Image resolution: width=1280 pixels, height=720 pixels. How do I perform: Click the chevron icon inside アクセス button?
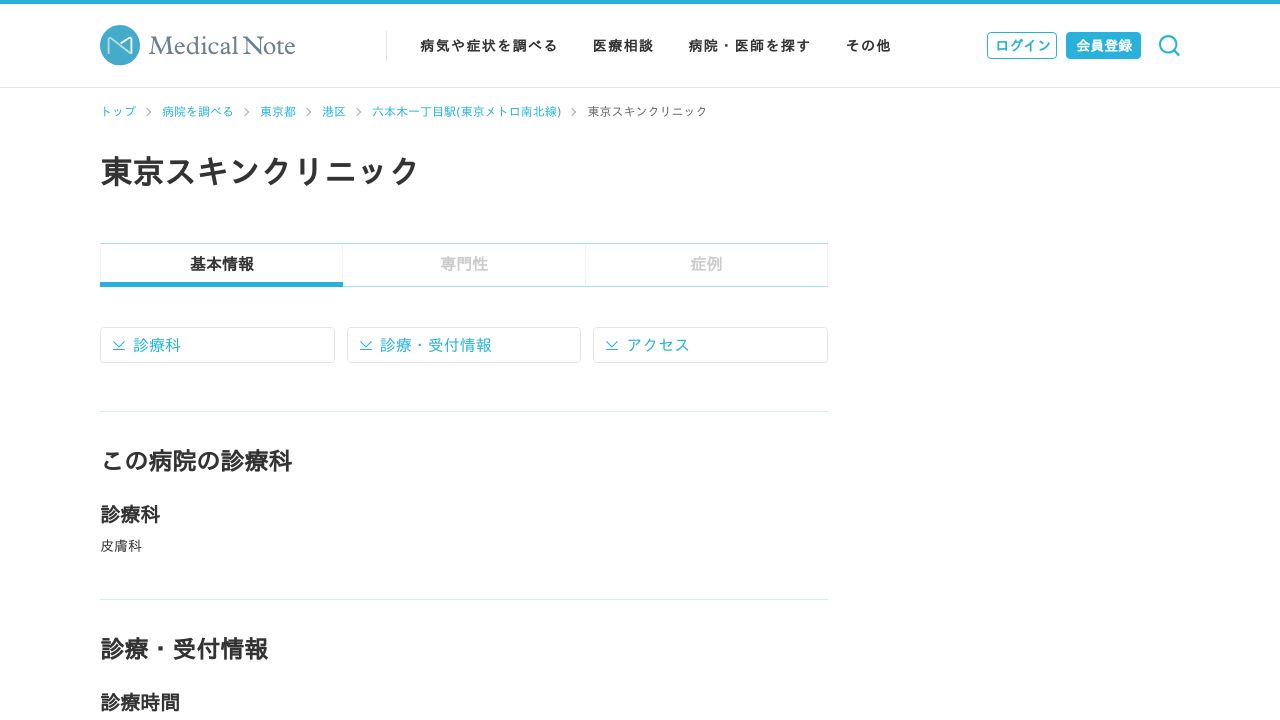coord(612,345)
